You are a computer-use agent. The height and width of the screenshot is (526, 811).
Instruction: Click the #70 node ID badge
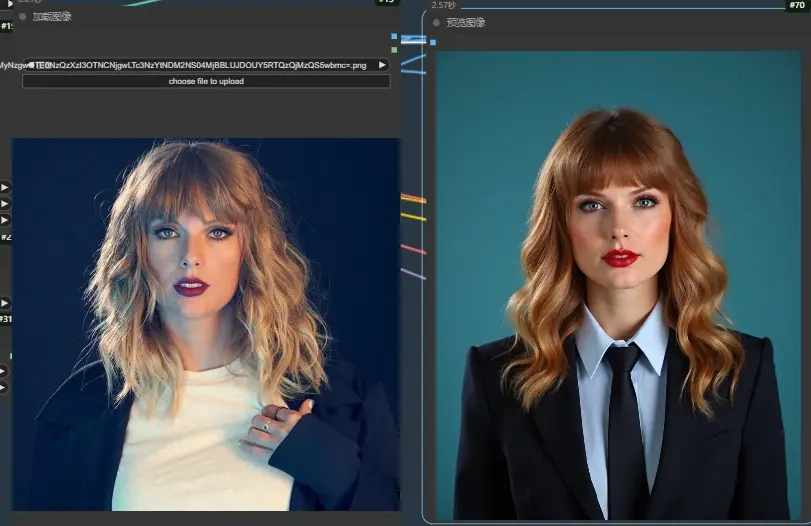pos(797,5)
